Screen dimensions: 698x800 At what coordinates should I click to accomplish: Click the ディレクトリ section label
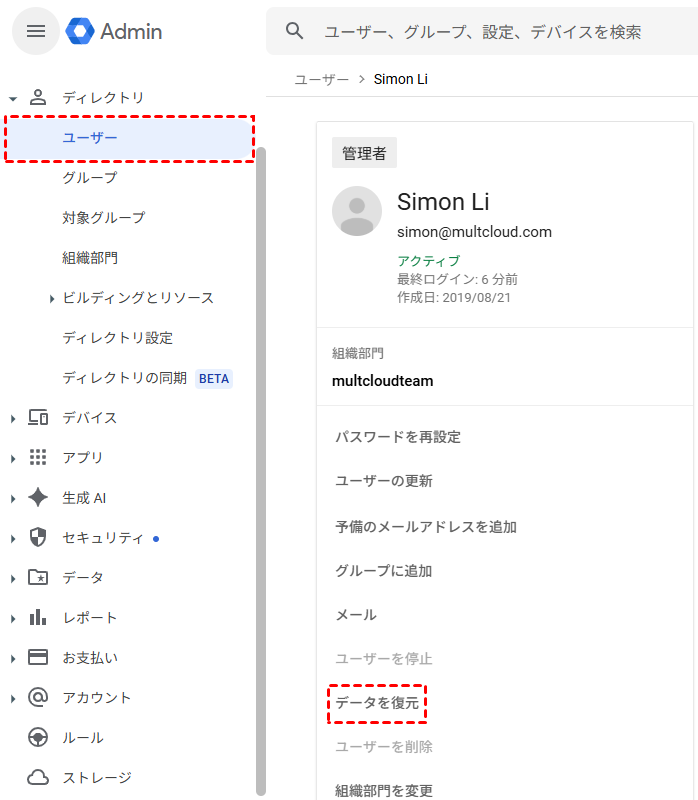coord(103,97)
